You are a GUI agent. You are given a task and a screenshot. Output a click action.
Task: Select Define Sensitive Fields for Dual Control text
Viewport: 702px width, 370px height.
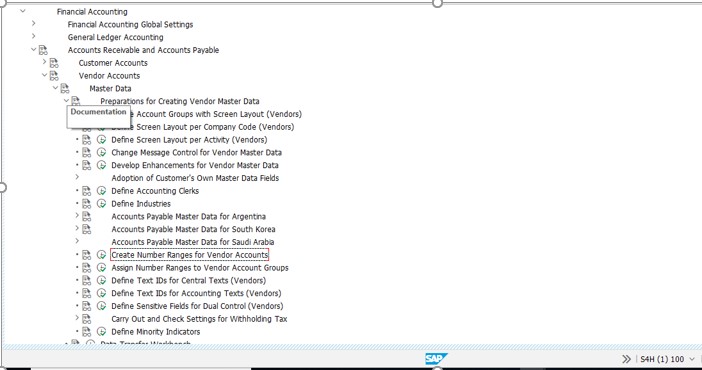click(197, 306)
